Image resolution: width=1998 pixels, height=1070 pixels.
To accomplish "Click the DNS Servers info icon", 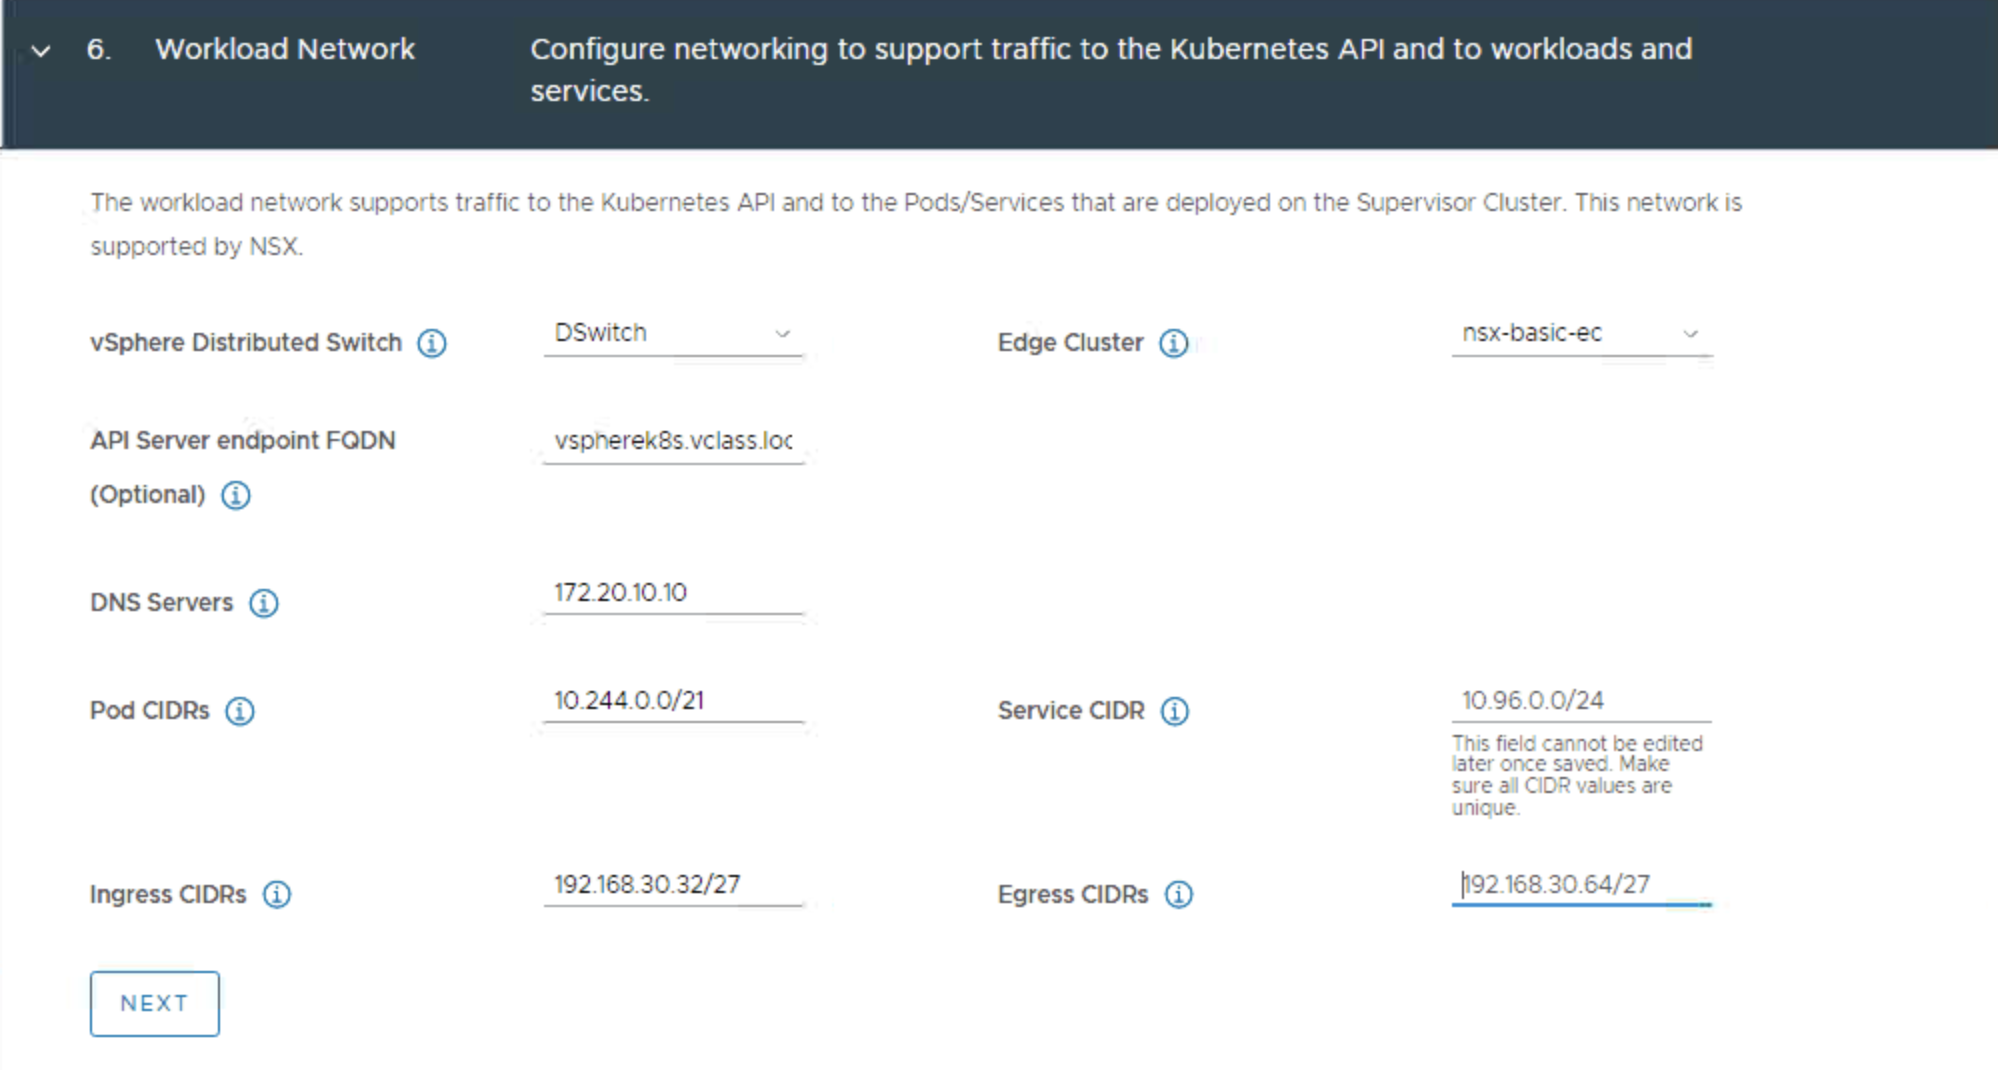I will tap(263, 603).
